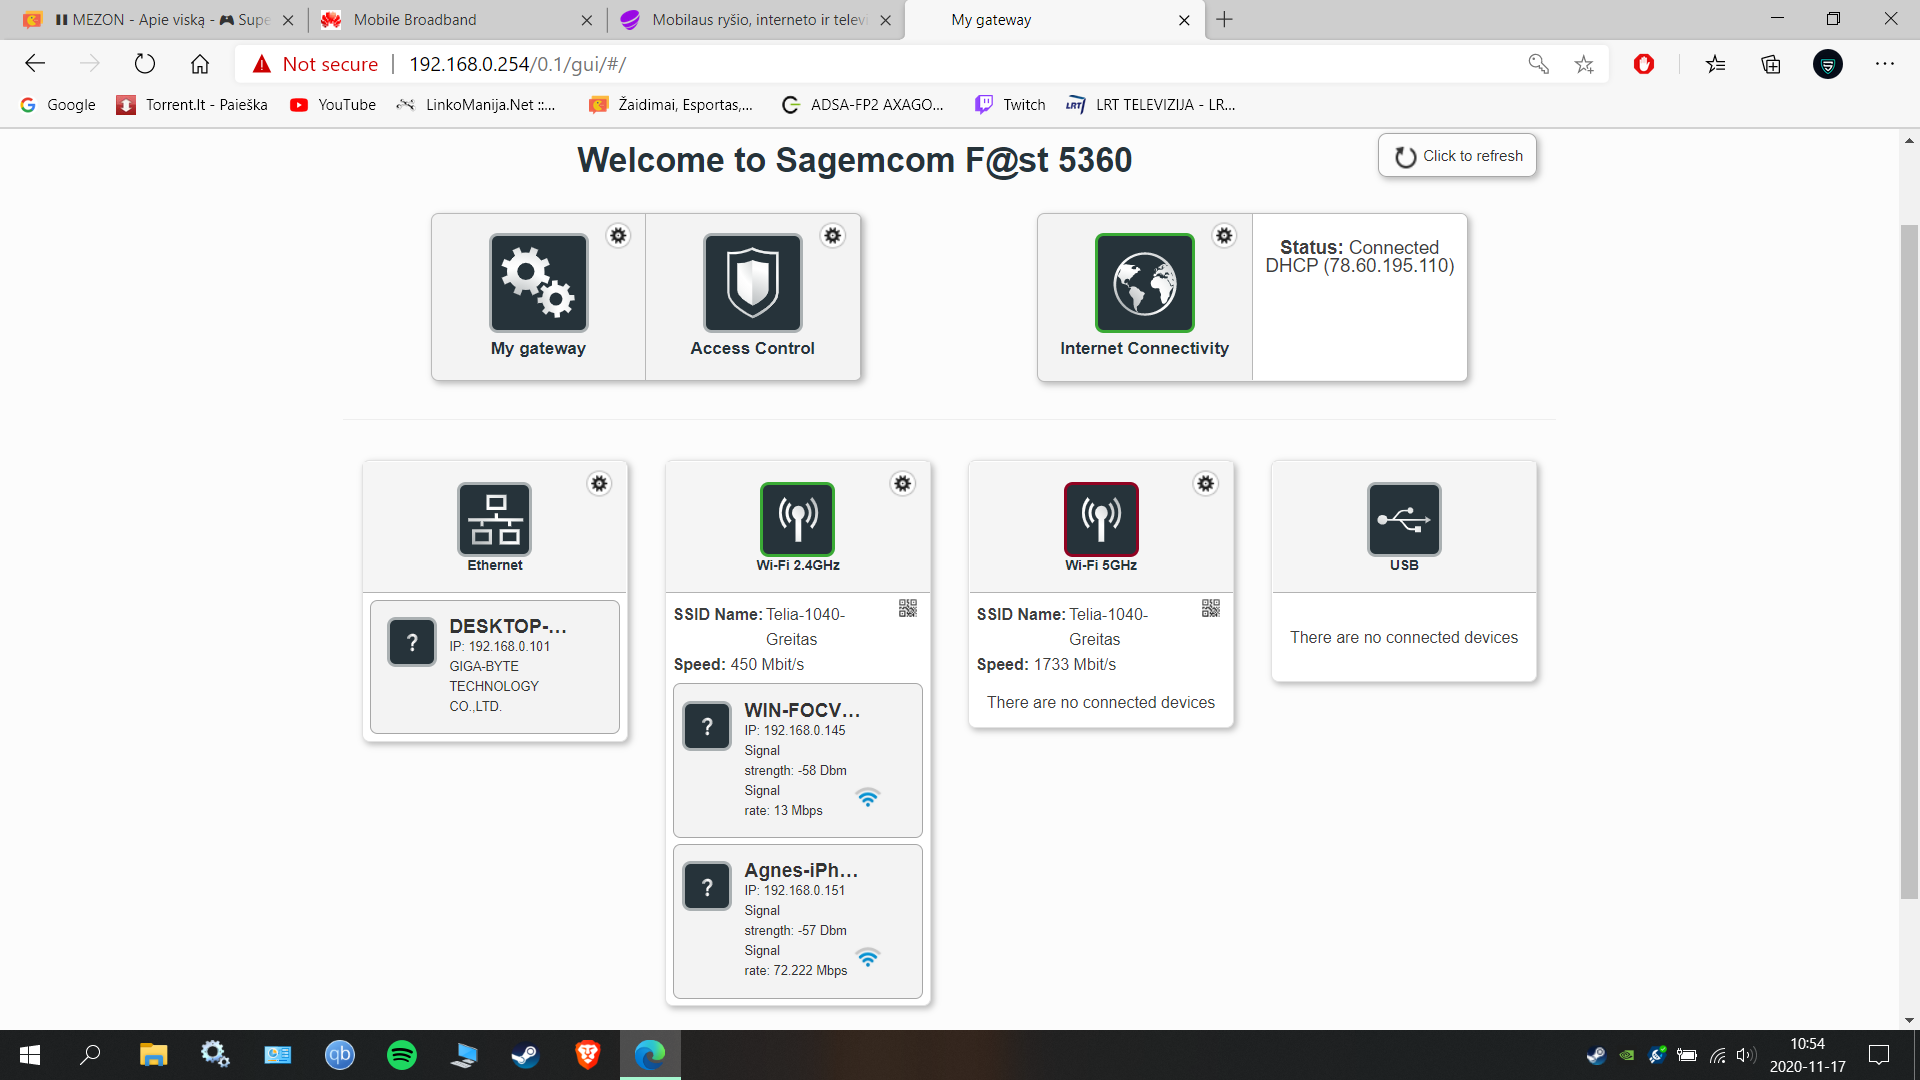Click the volume icon in system tray
This screenshot has width=1920, height=1080.
1746,1055
